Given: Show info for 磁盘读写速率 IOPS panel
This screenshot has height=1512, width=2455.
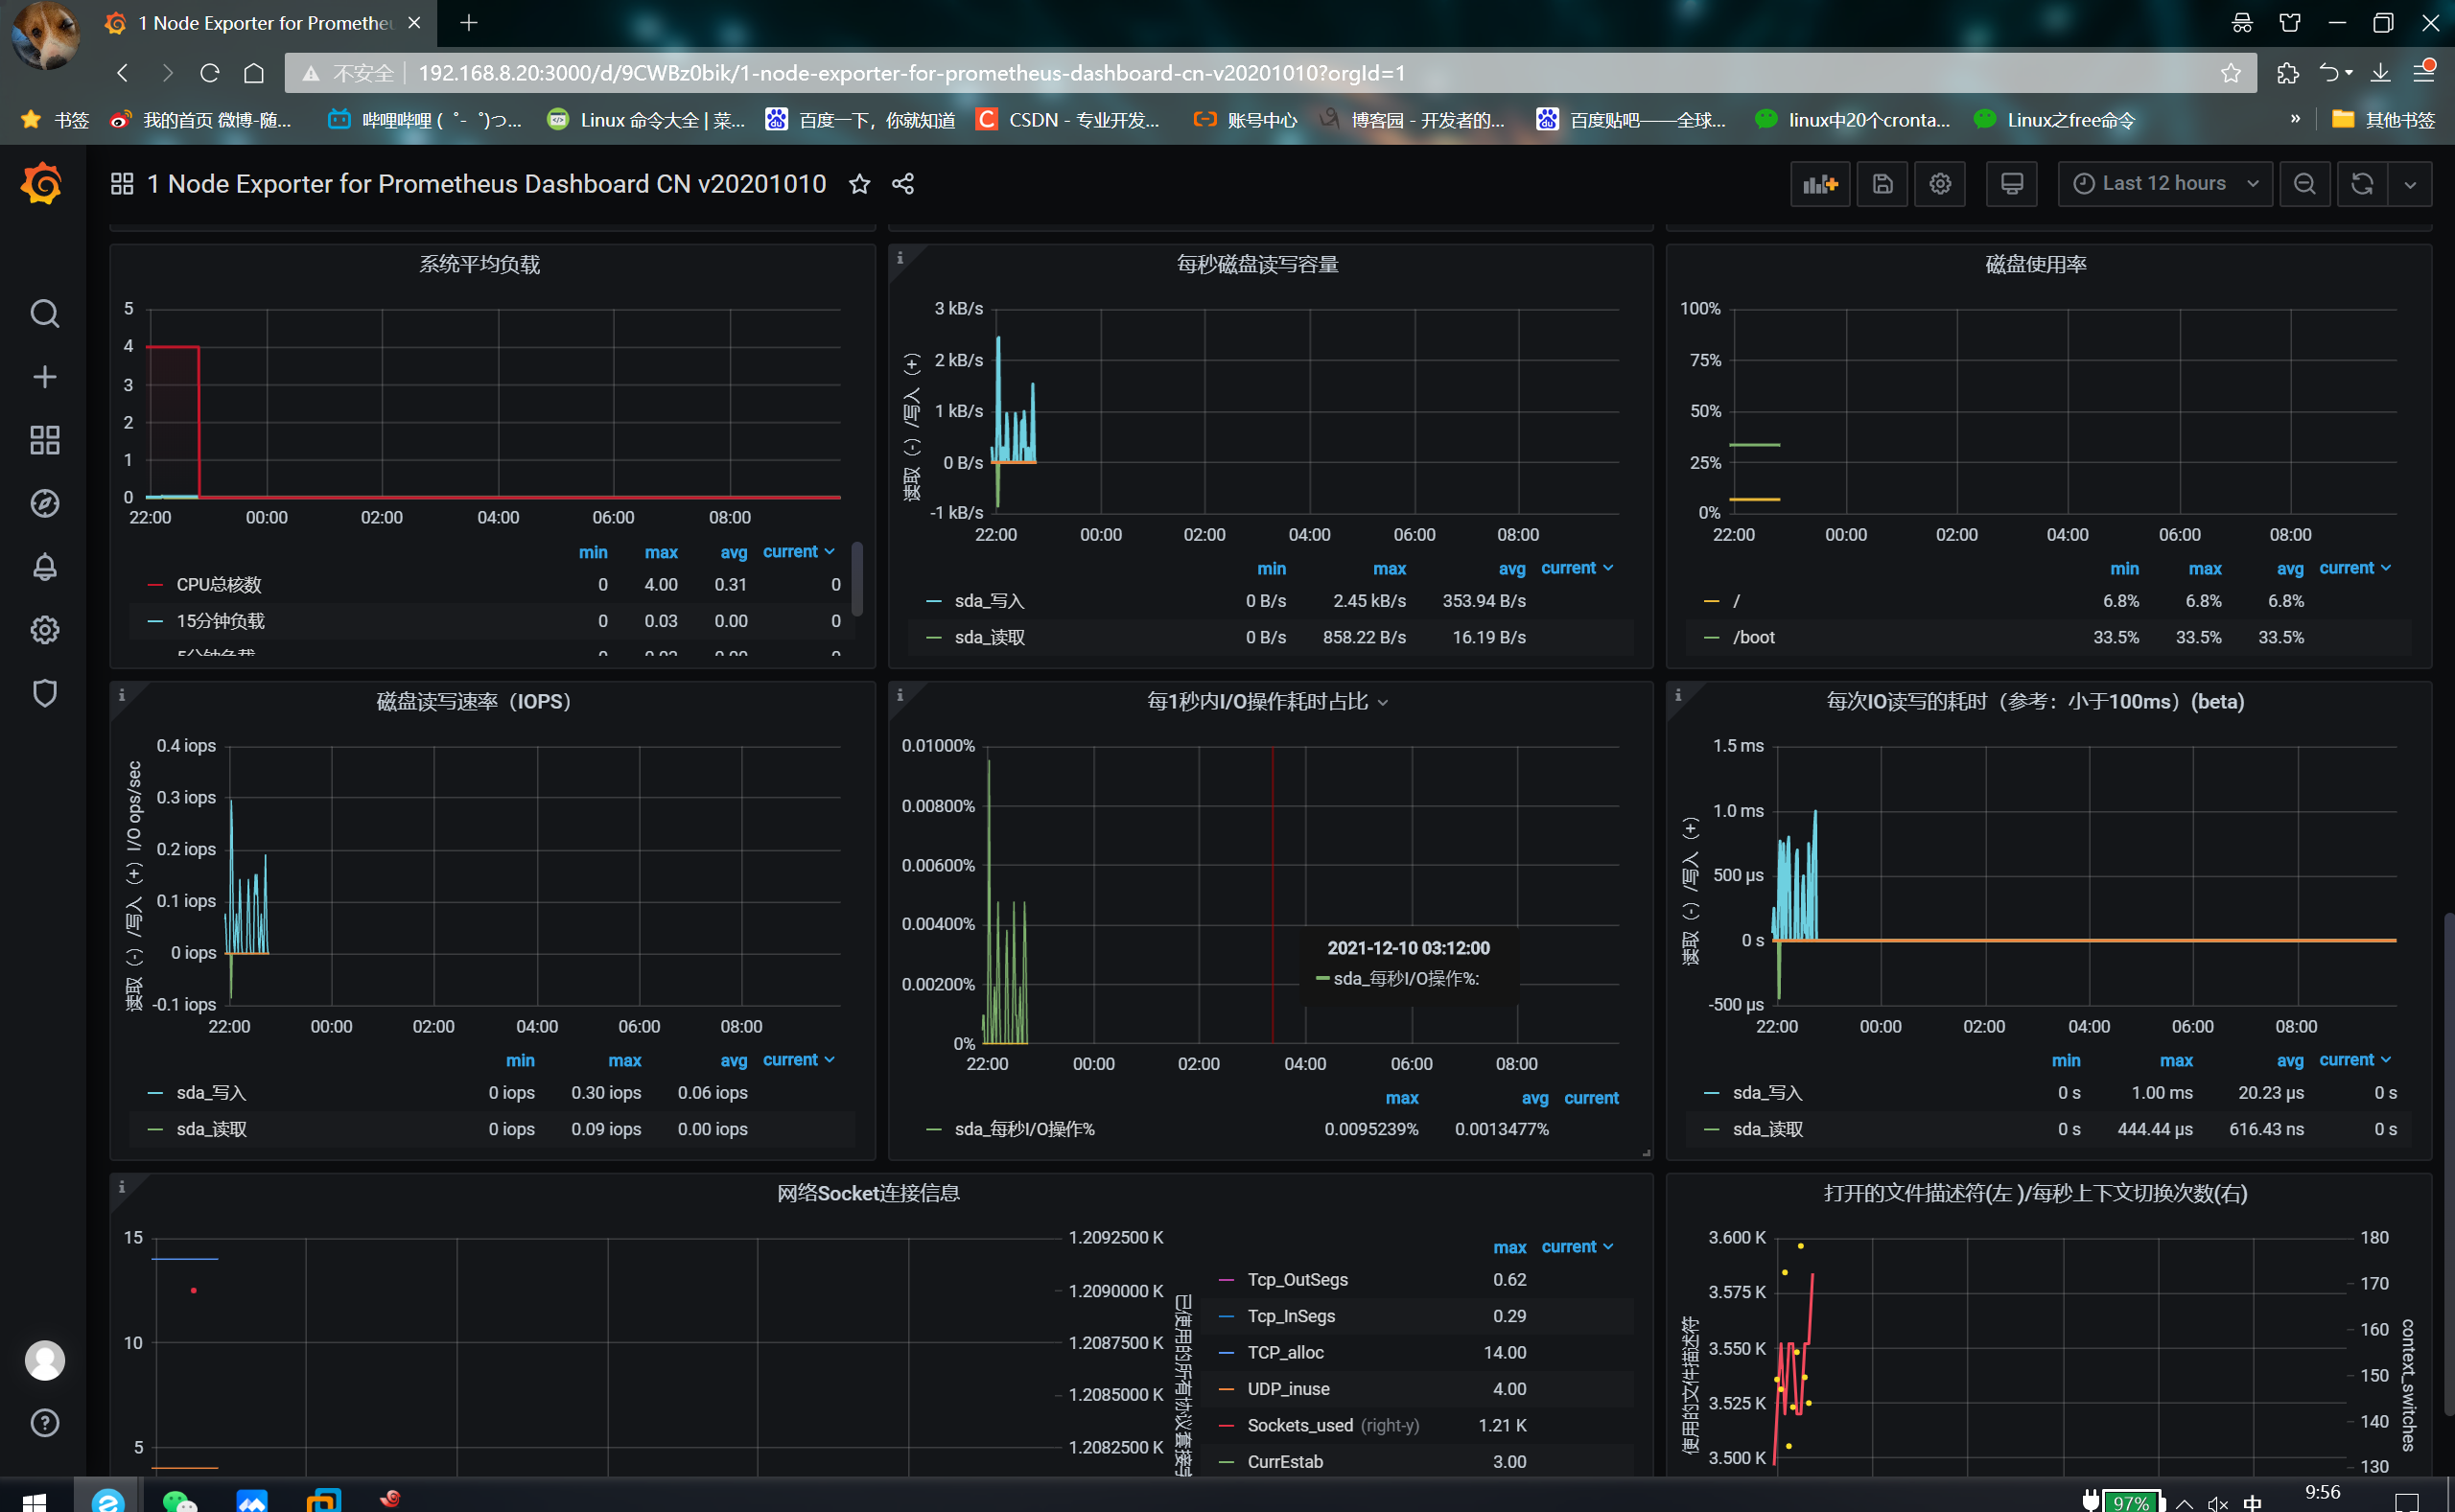Looking at the screenshot, I should tap(122, 695).
